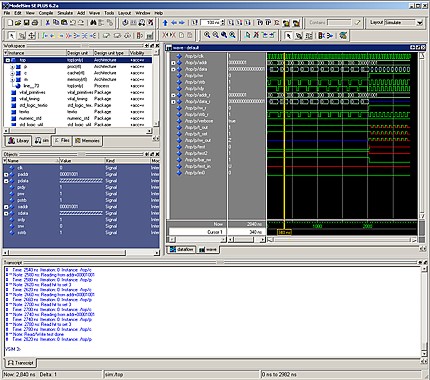
Task: Click the Paste clipboard icon
Action: pos(64,23)
